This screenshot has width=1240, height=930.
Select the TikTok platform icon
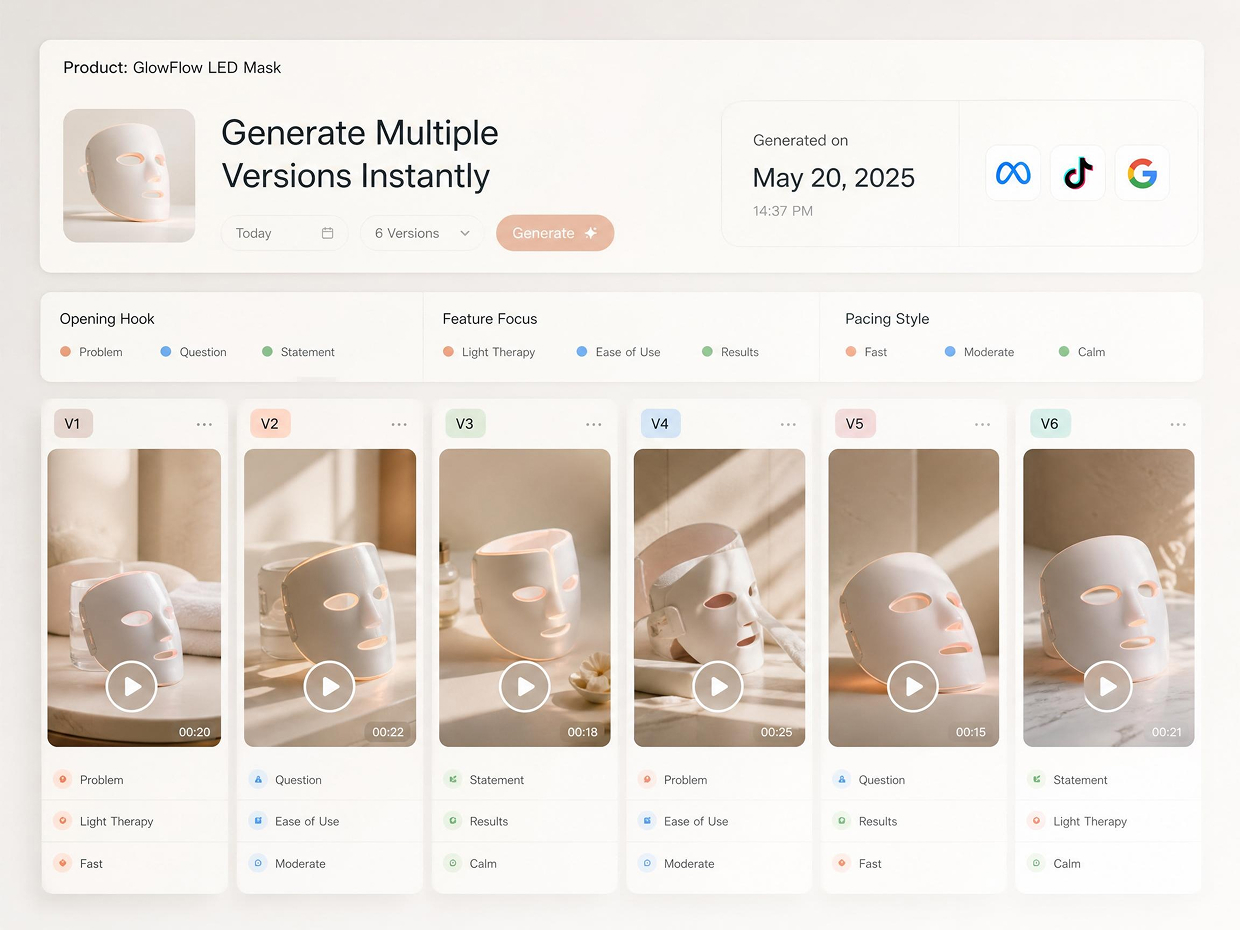[x=1078, y=173]
